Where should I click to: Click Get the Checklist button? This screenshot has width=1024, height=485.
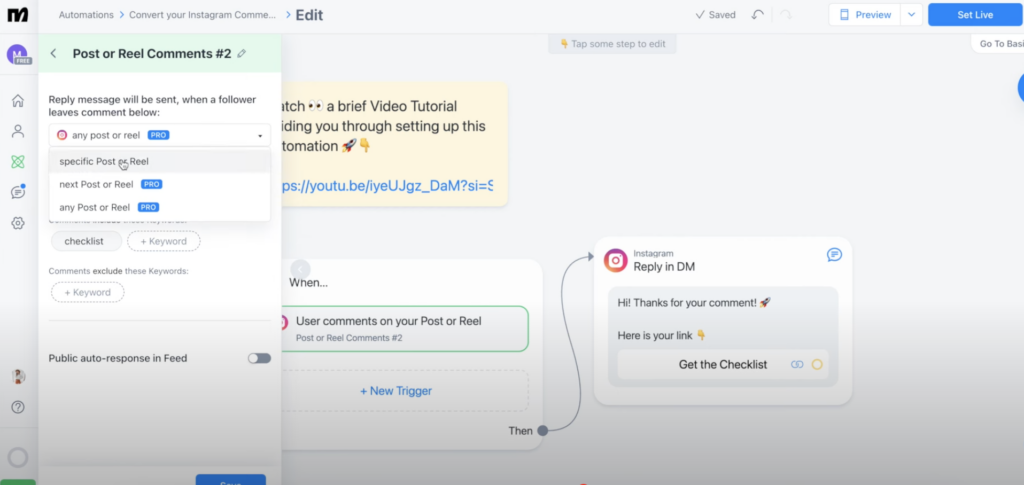pos(723,364)
